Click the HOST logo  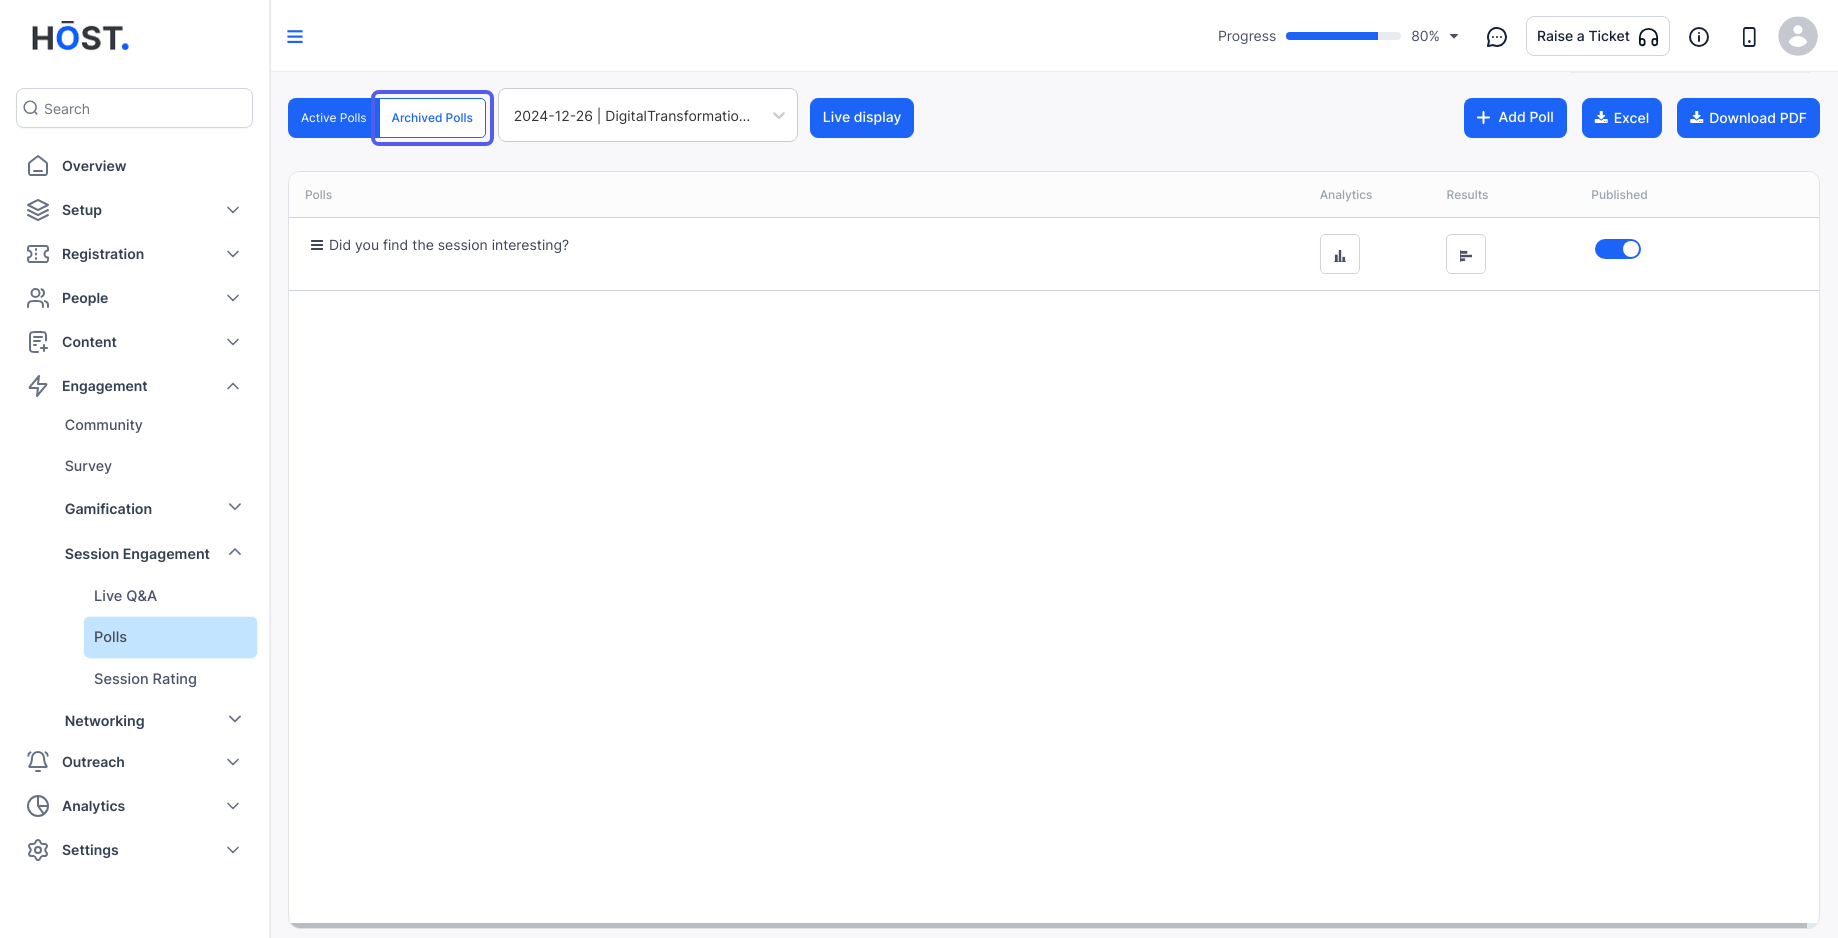click(x=80, y=38)
